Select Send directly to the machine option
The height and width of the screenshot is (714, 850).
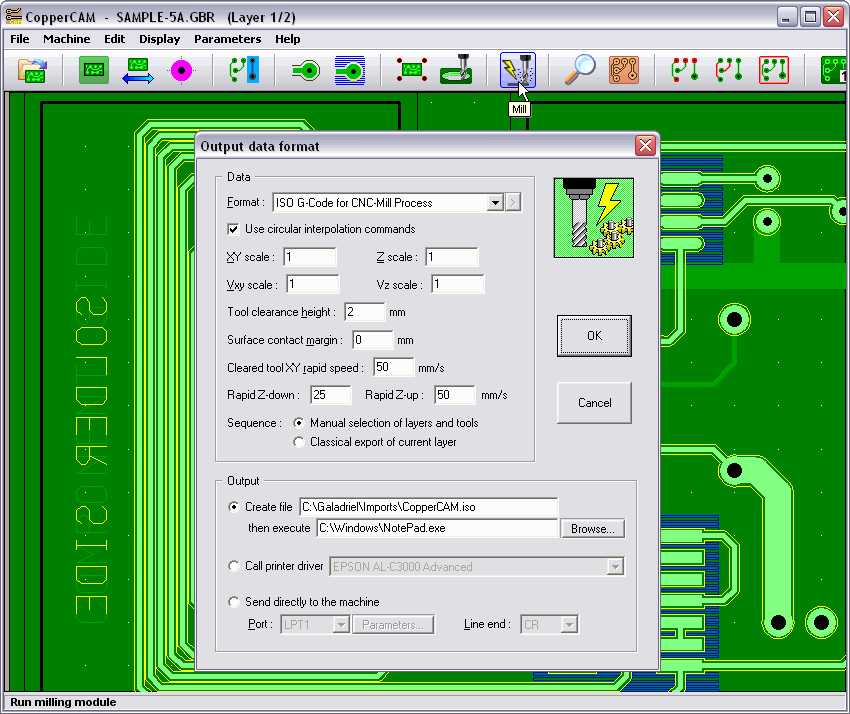pyautogui.click(x=235, y=602)
